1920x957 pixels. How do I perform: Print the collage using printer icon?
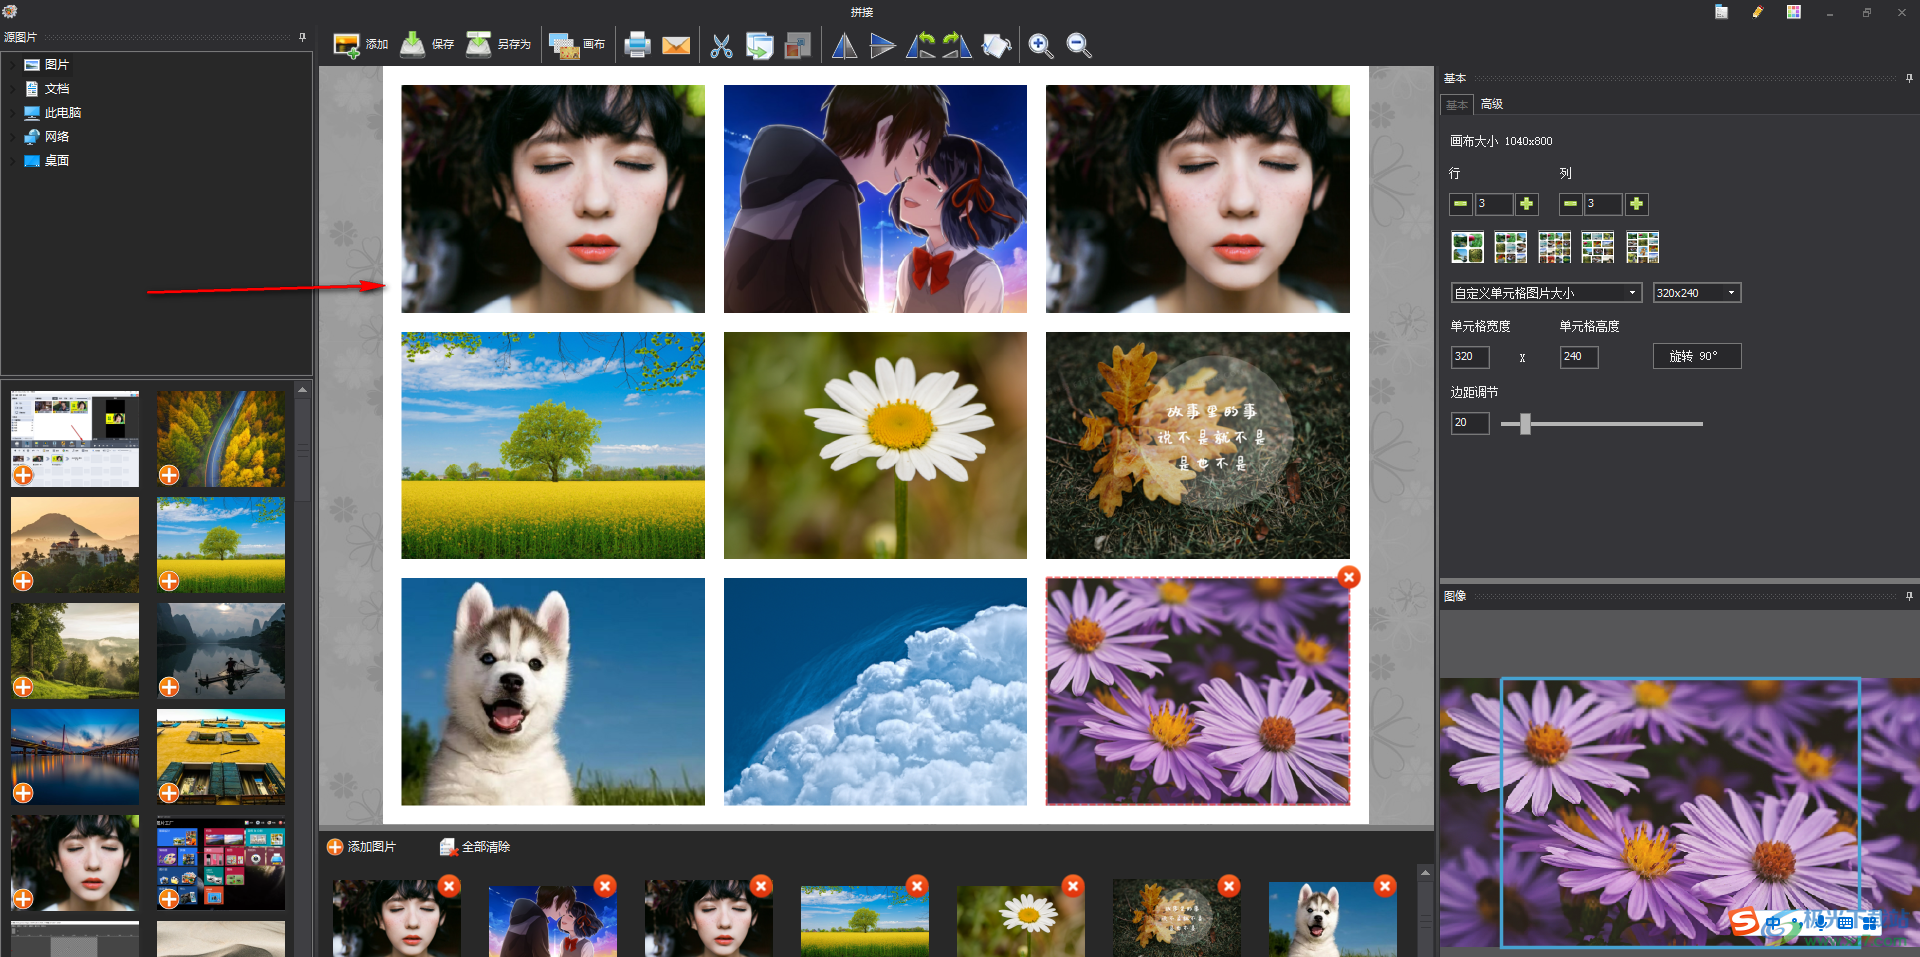pos(637,45)
